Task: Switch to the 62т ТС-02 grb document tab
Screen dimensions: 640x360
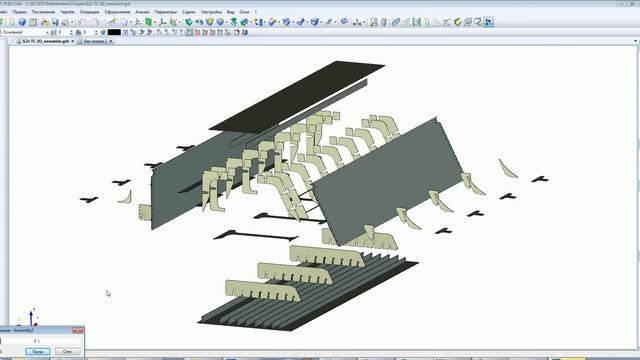Action: (x=45, y=41)
